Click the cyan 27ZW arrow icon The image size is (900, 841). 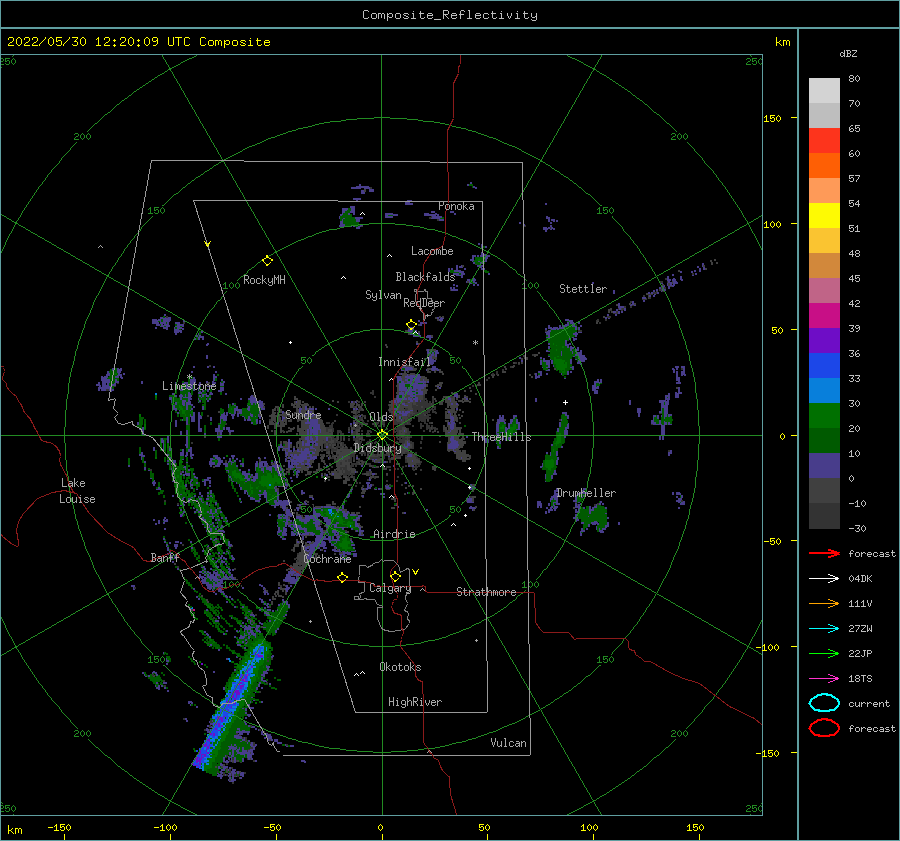click(x=824, y=629)
